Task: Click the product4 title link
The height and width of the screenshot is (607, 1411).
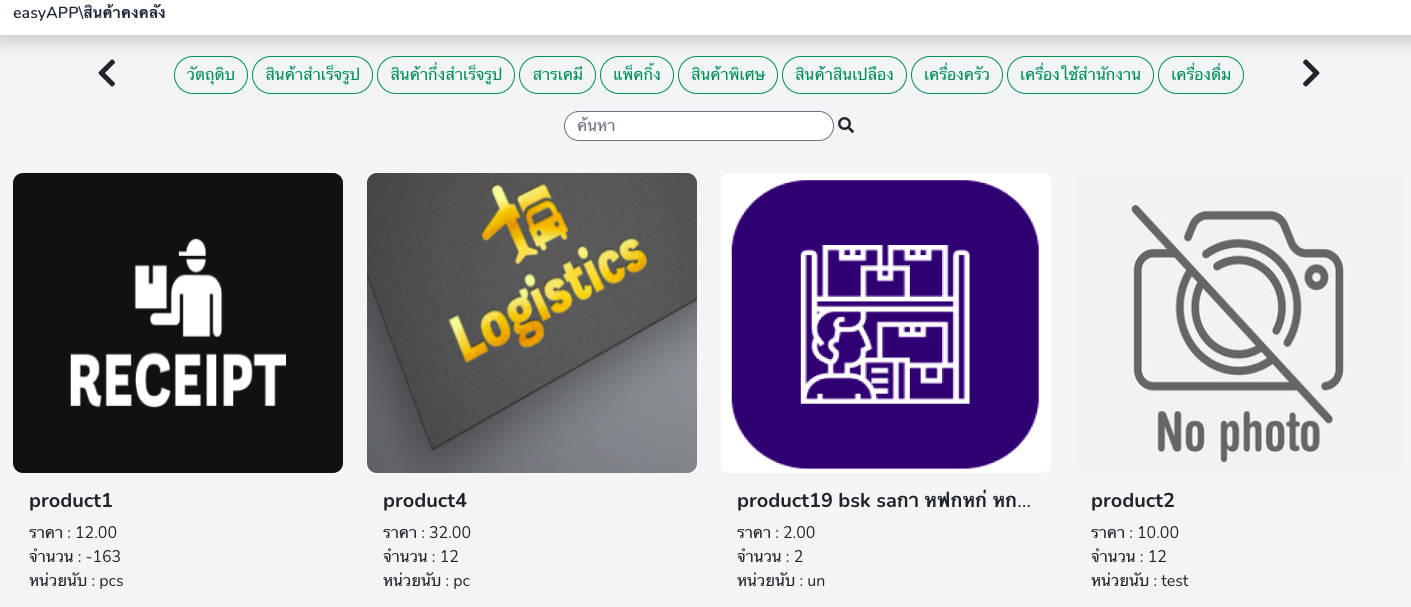Action: tap(425, 501)
